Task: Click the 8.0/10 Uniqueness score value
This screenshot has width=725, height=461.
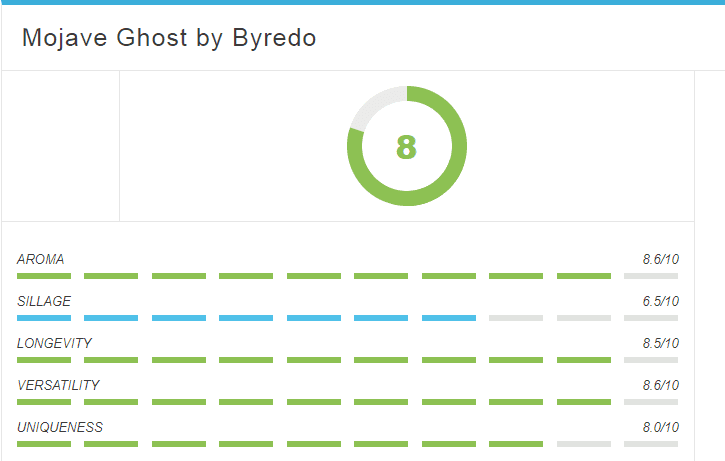Action: pos(660,428)
